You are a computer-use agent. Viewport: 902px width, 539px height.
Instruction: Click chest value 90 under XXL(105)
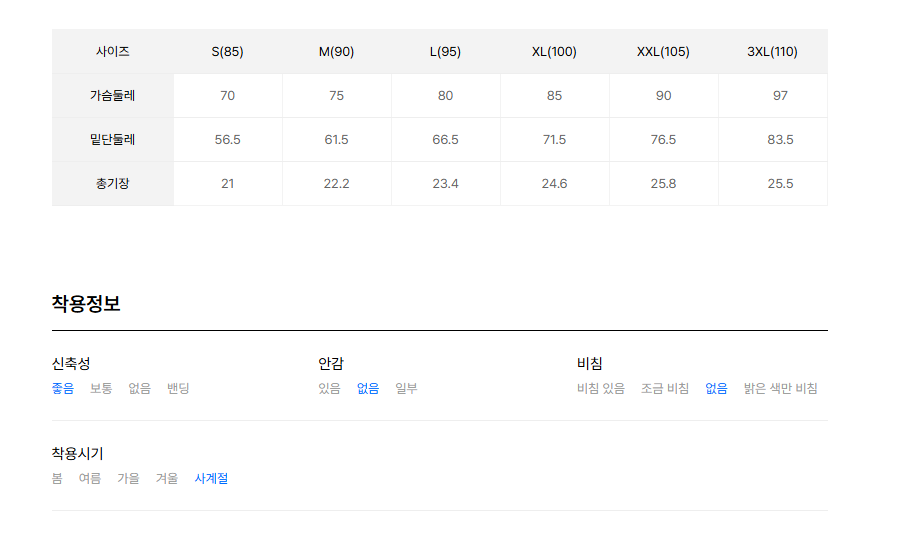pyautogui.click(x=663, y=95)
